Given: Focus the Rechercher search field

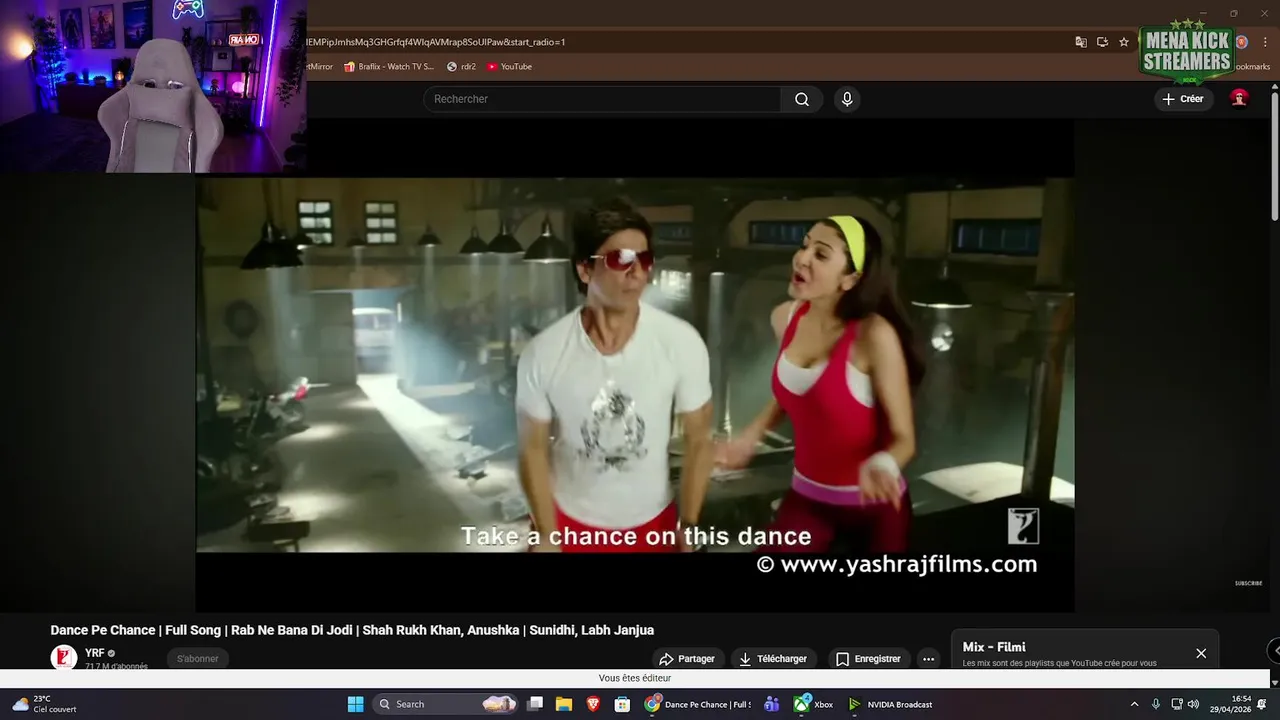Looking at the screenshot, I should (x=602, y=99).
